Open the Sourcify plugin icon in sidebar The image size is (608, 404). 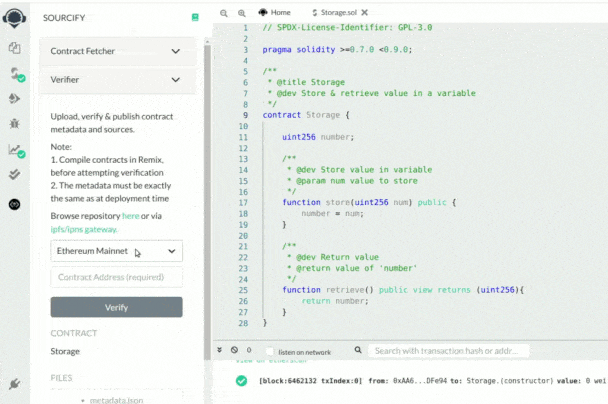[x=14, y=203]
